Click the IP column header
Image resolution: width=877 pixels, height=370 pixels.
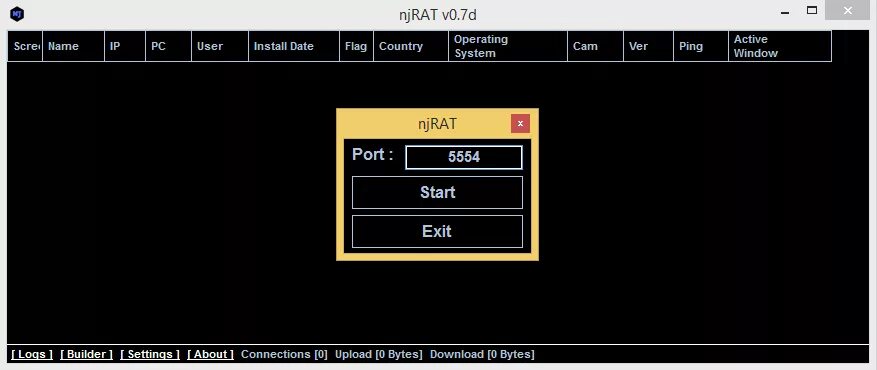pos(125,46)
